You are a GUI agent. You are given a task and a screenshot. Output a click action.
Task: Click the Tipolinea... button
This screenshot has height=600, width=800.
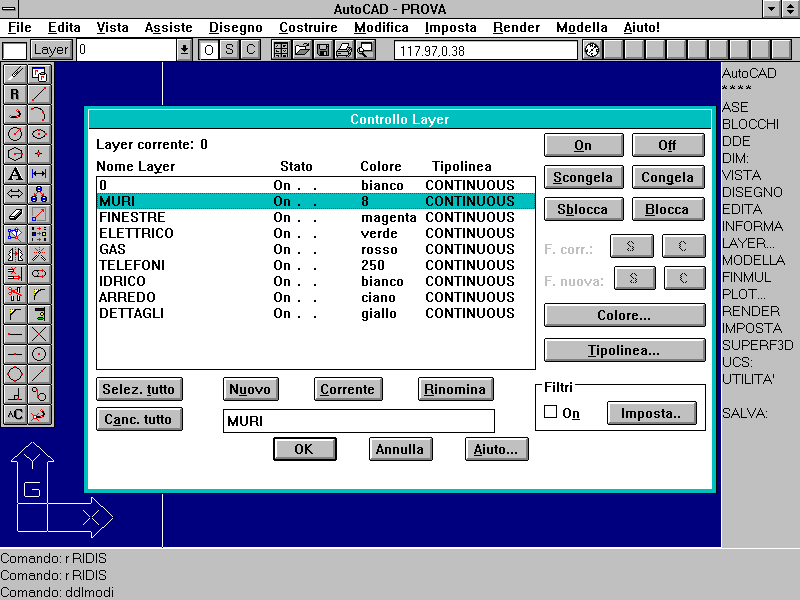(x=624, y=351)
